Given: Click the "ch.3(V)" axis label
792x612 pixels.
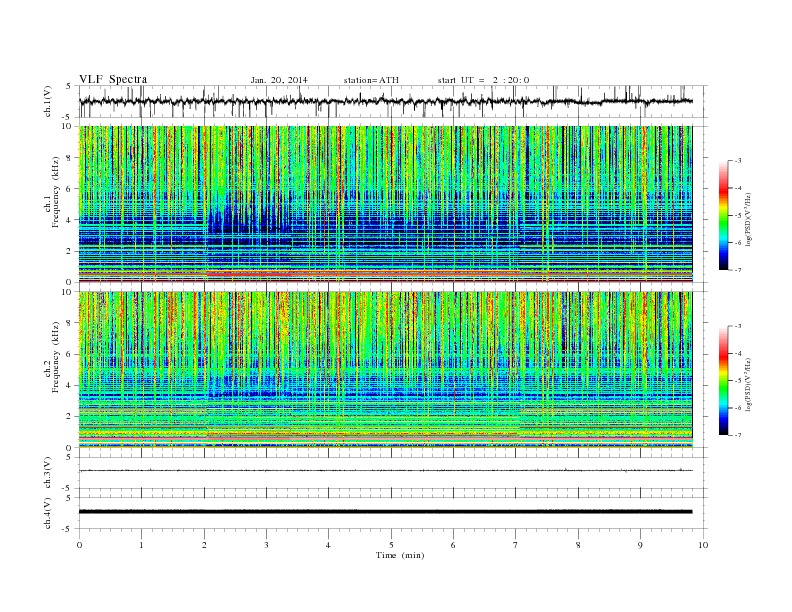Looking at the screenshot, I should (48, 473).
